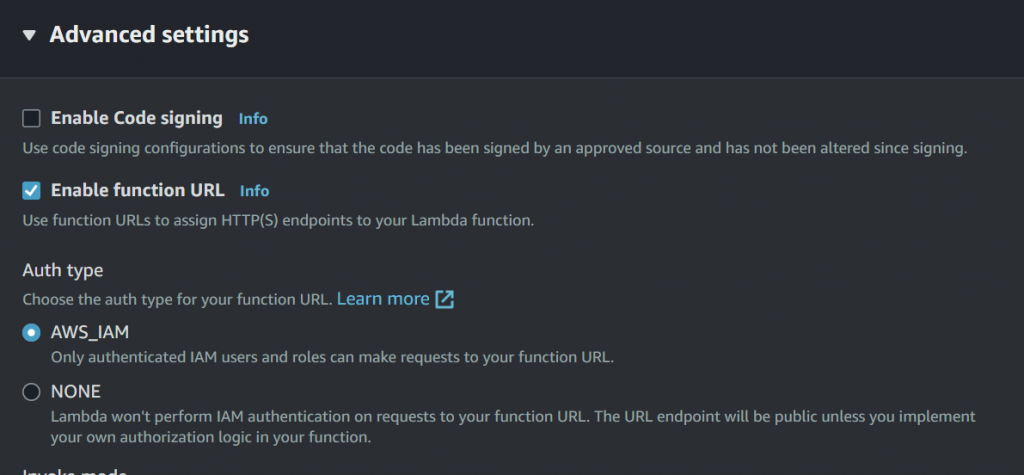Open Info link beside Enable Code signing
The width and height of the screenshot is (1024, 475).
click(x=253, y=119)
